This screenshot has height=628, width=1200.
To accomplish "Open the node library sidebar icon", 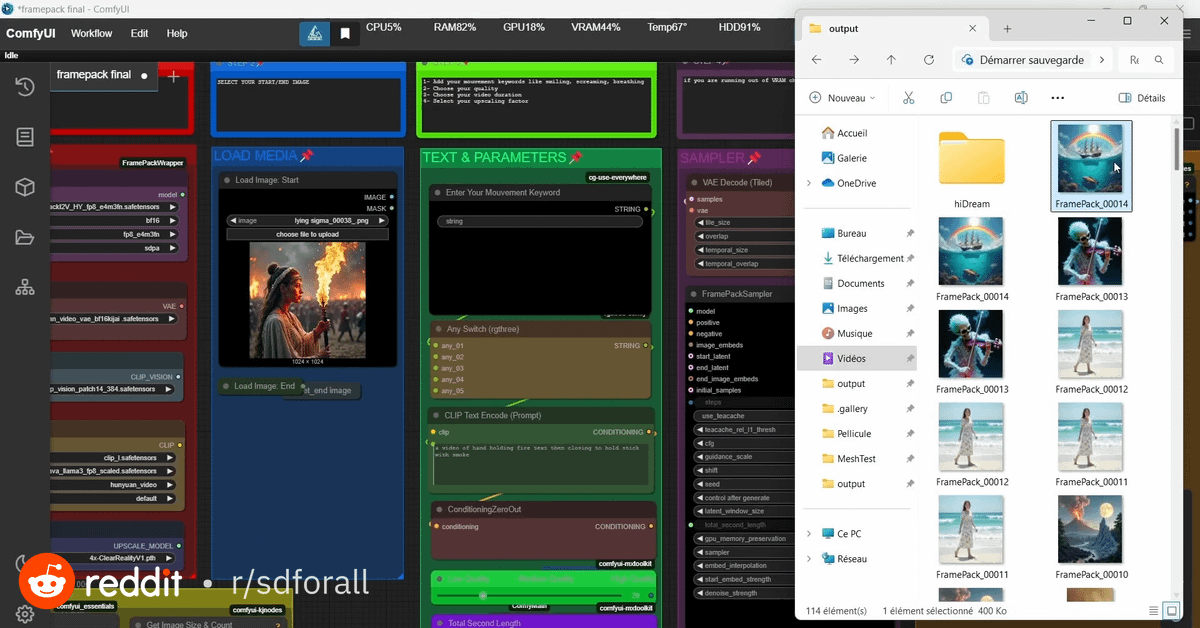I will (x=25, y=137).
